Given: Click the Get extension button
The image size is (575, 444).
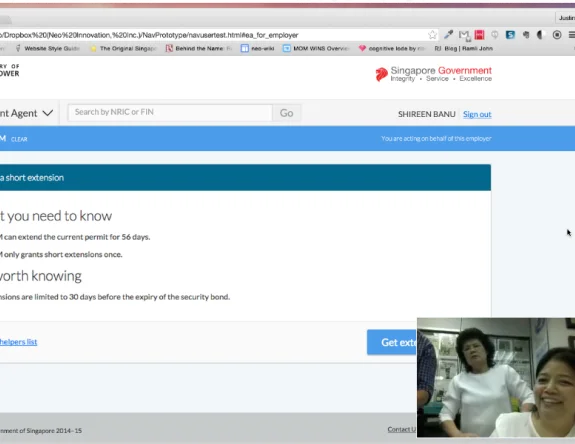Looking at the screenshot, I should pyautogui.click(x=392, y=342).
